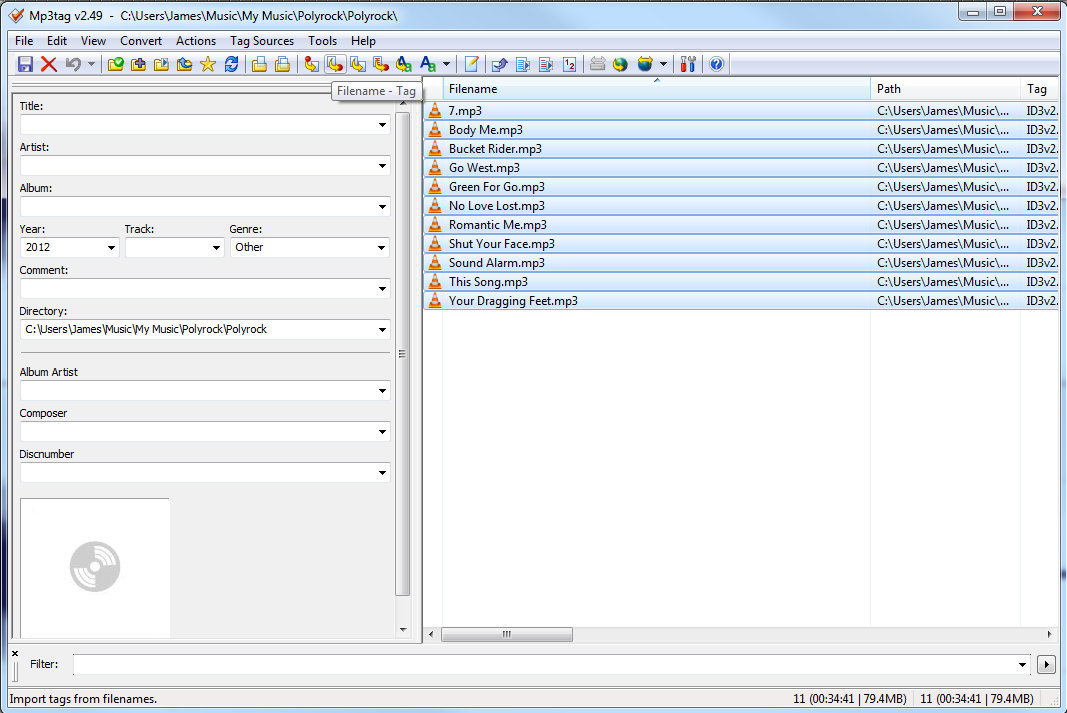Open the Actions dialog with the Aa icon
The image size is (1067, 713).
(x=427, y=64)
